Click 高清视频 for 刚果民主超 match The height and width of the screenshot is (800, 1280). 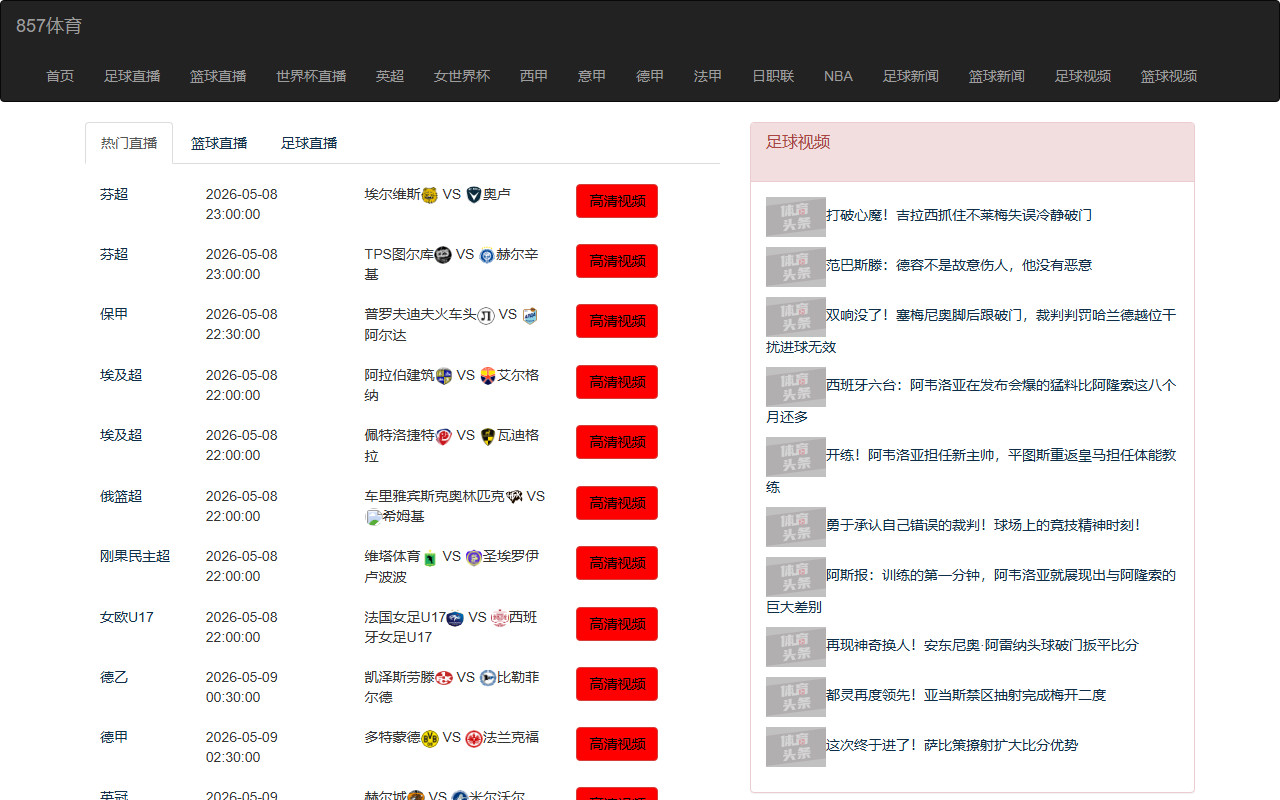[617, 563]
